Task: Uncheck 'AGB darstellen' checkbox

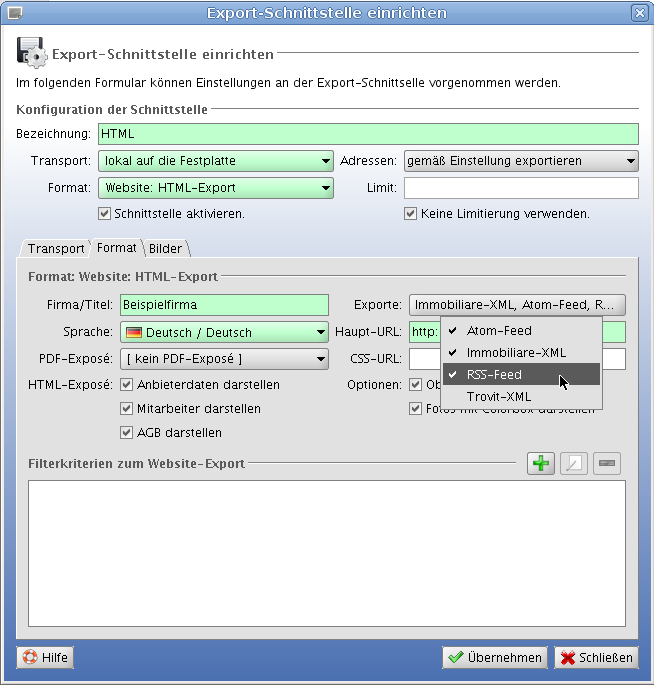Action: click(127, 433)
